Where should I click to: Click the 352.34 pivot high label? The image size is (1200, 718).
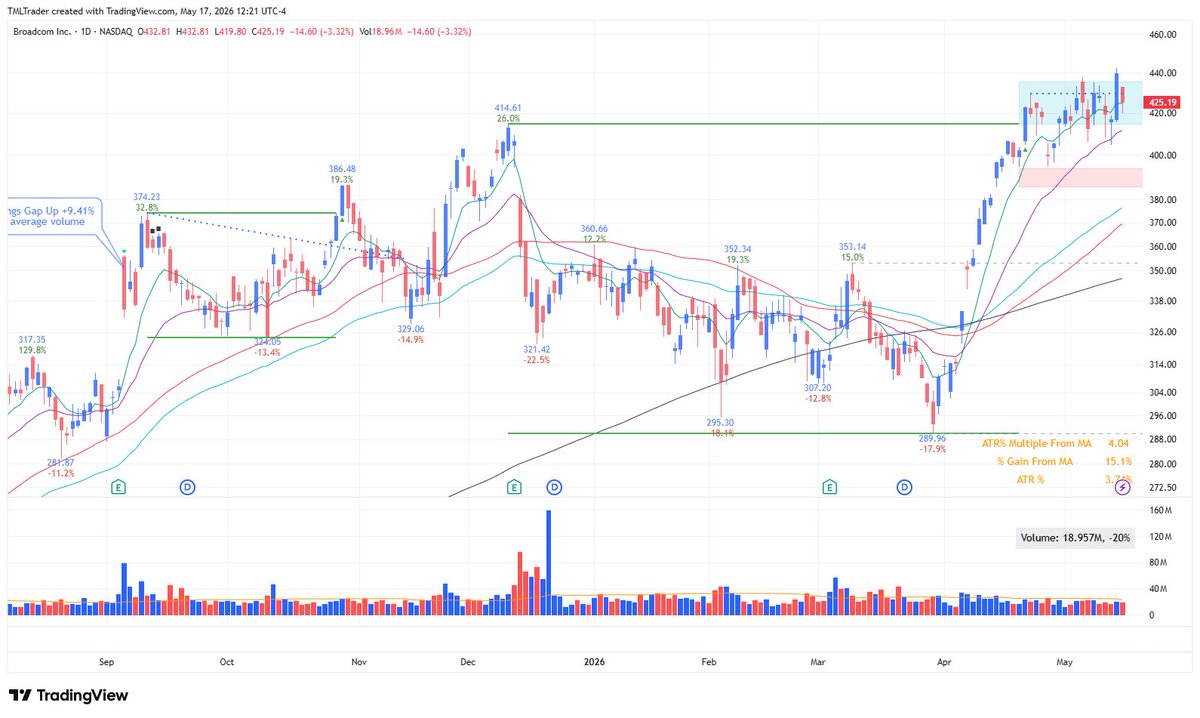point(739,248)
